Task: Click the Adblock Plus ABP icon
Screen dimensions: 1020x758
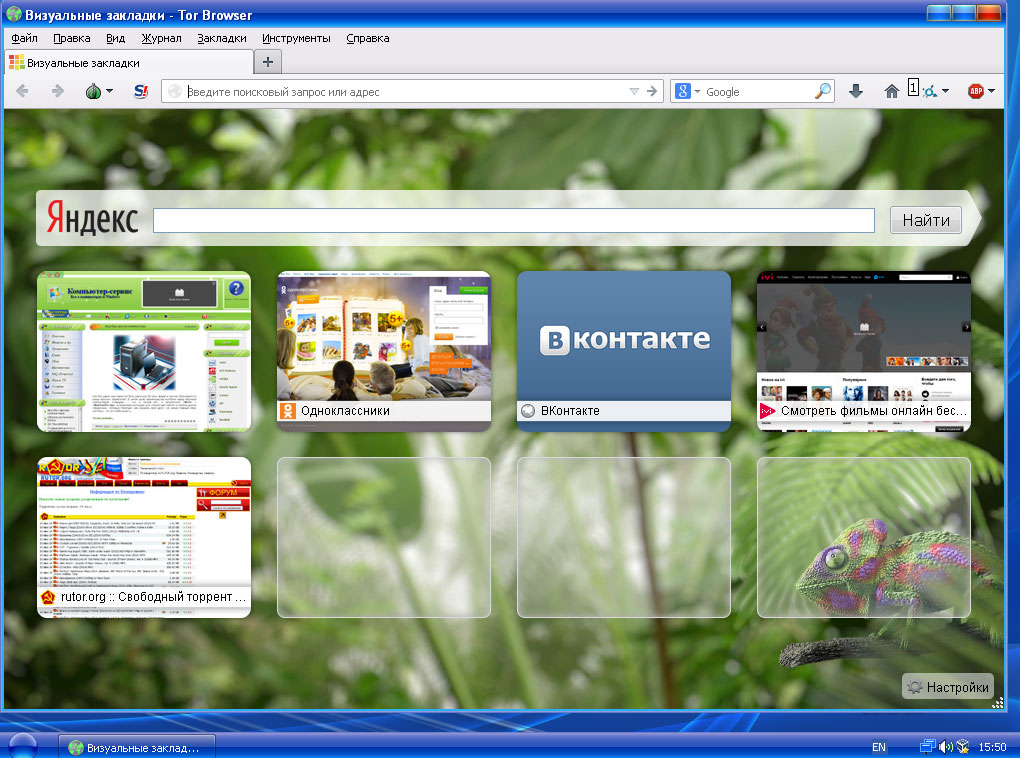Action: (975, 91)
